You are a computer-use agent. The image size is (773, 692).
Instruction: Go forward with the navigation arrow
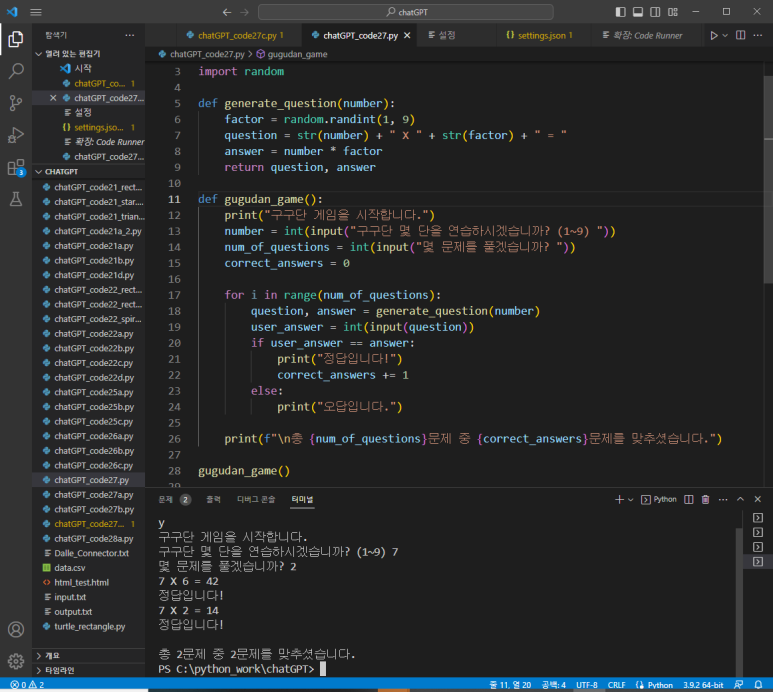[245, 12]
